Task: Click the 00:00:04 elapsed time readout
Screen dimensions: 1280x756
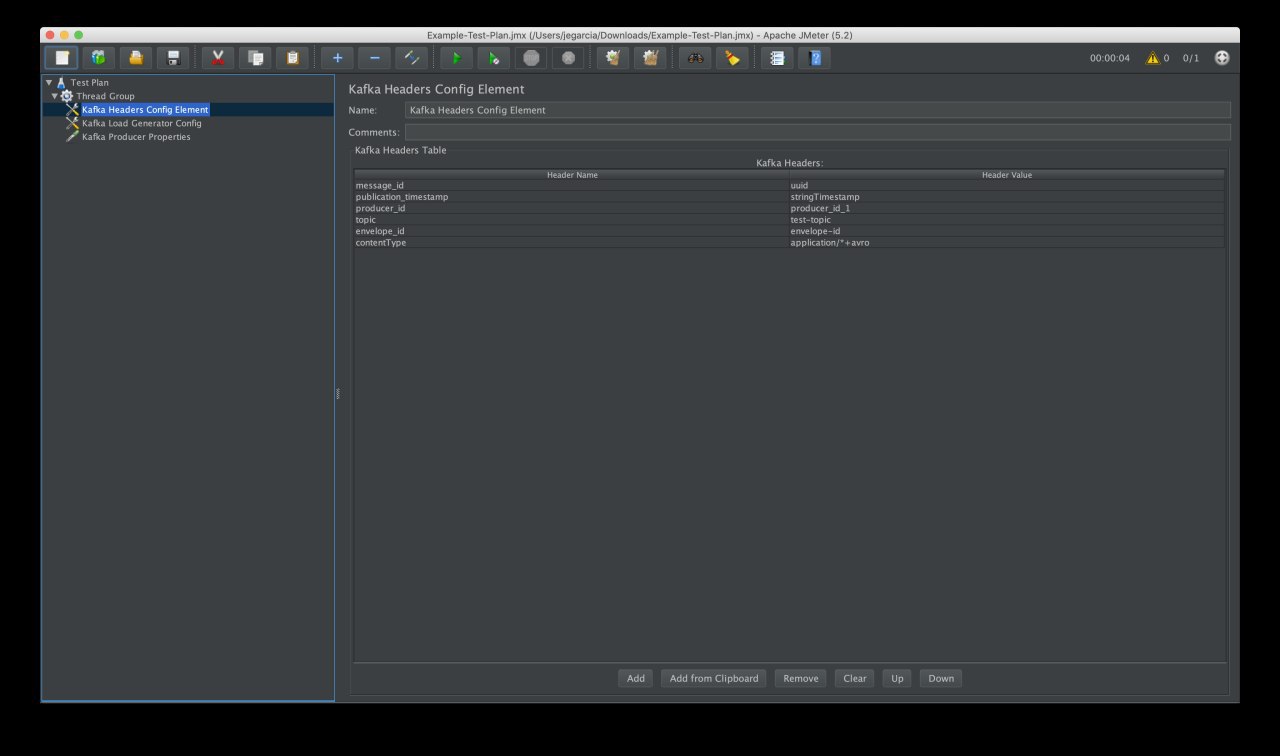Action: tap(1110, 58)
